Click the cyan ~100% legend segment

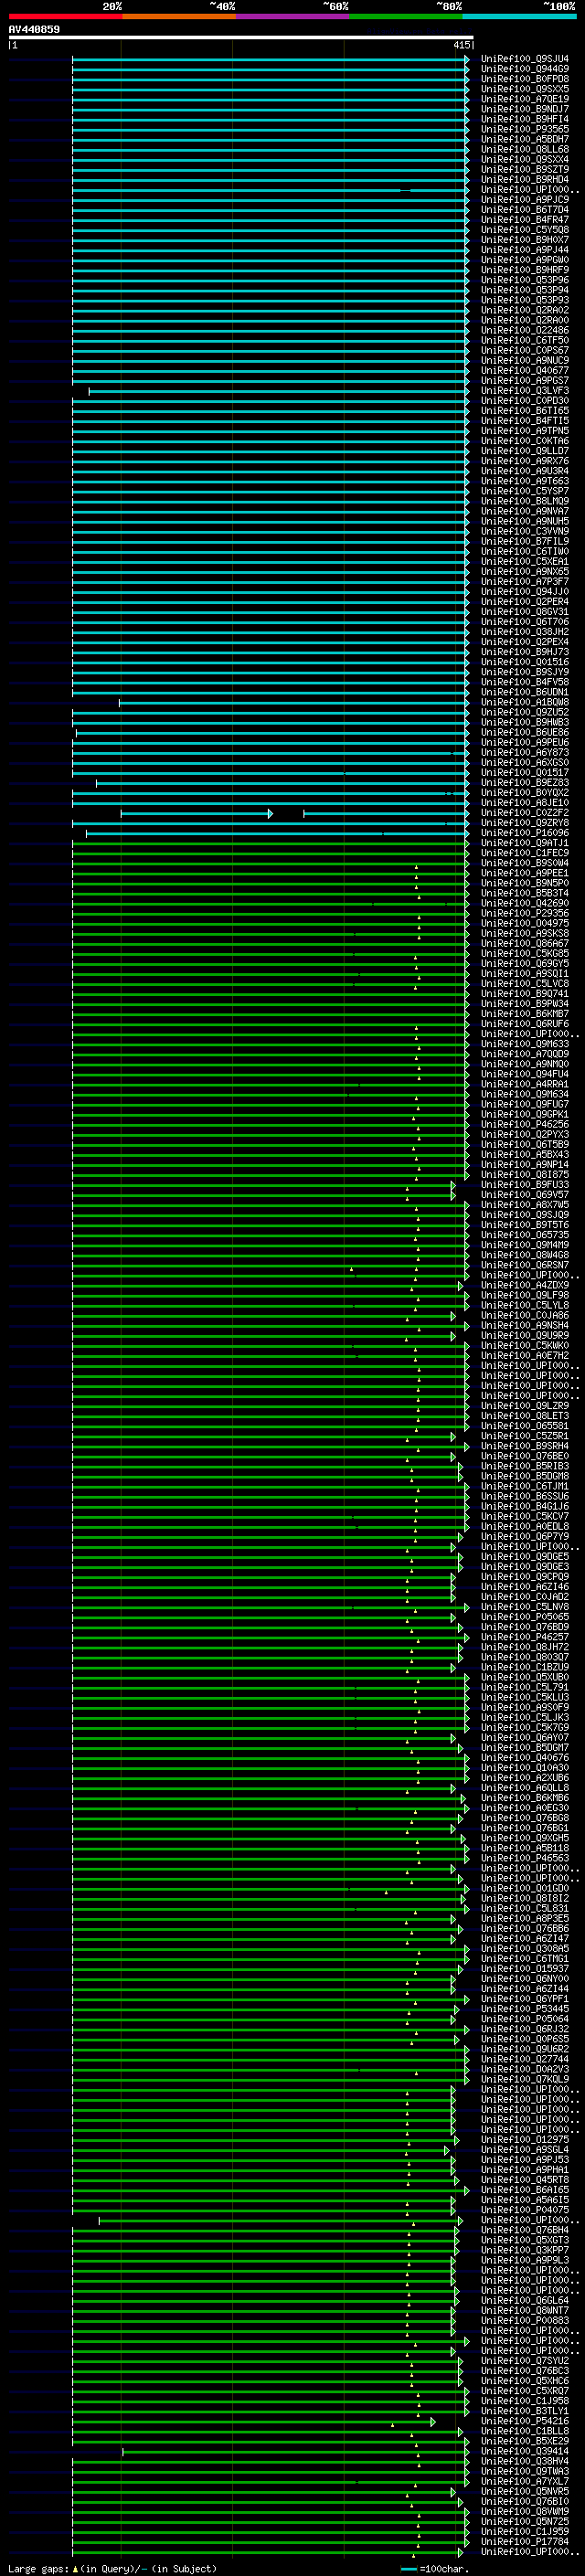520,17
